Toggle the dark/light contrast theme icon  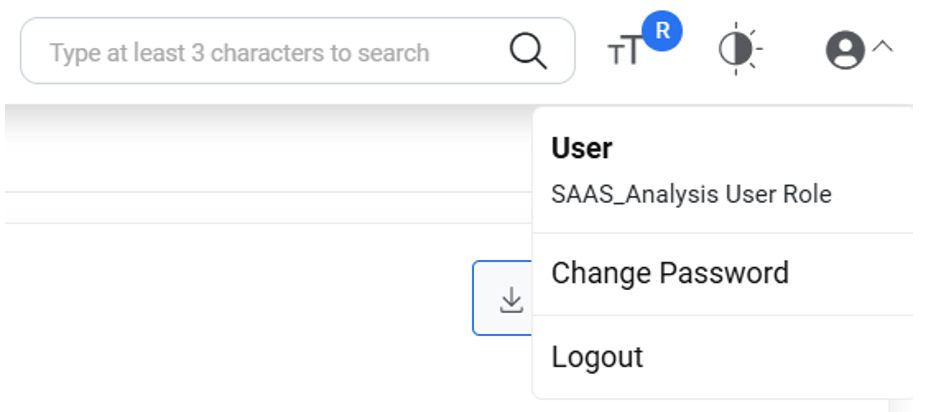[739, 50]
